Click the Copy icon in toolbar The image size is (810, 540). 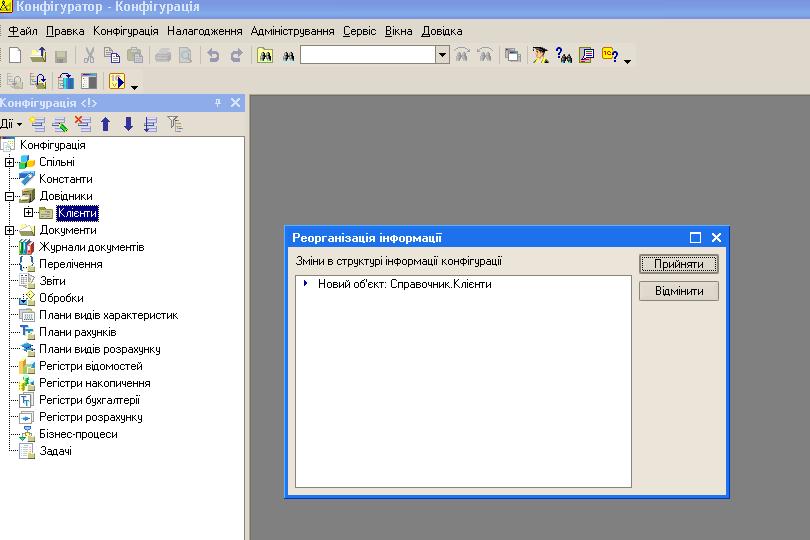coord(112,55)
